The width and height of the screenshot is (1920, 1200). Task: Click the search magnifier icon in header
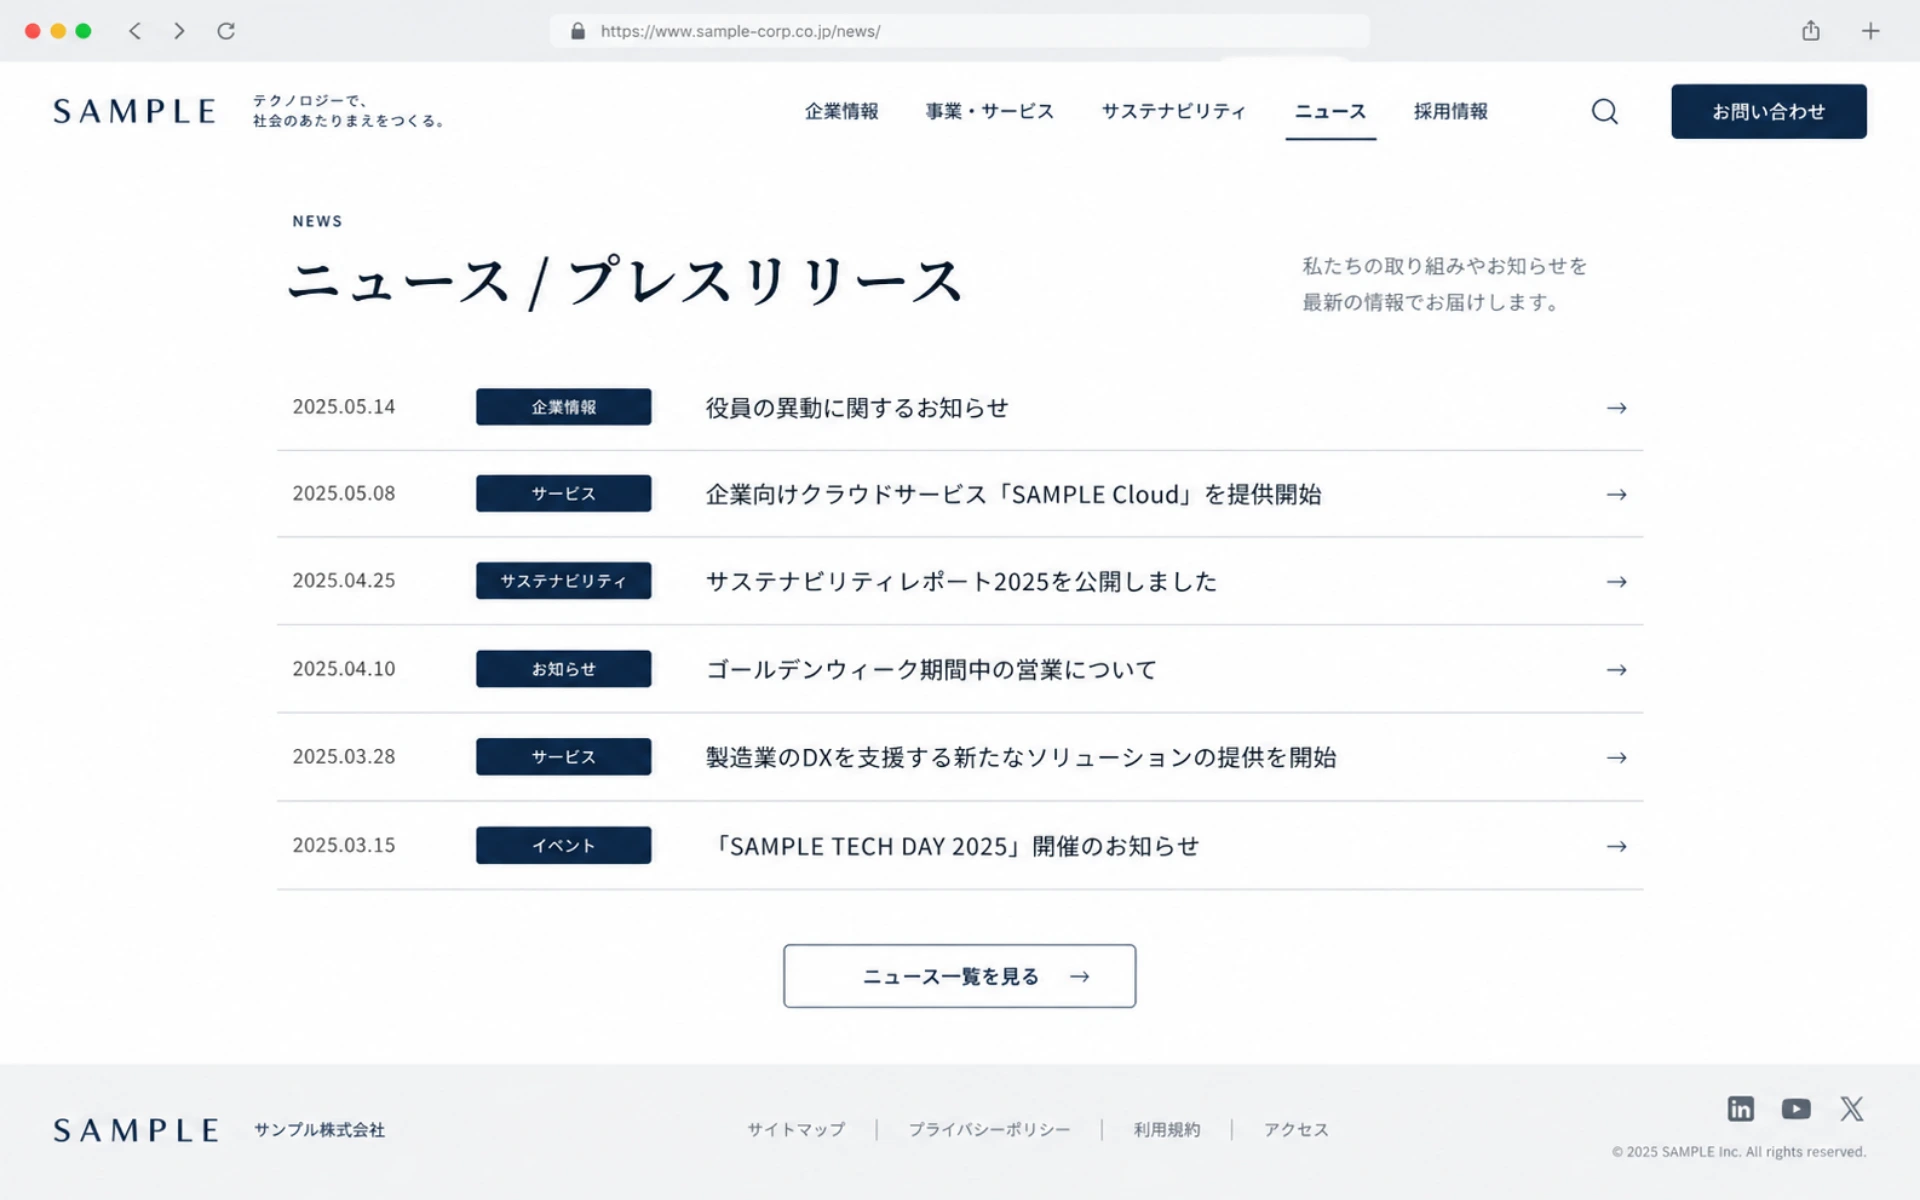1604,111
